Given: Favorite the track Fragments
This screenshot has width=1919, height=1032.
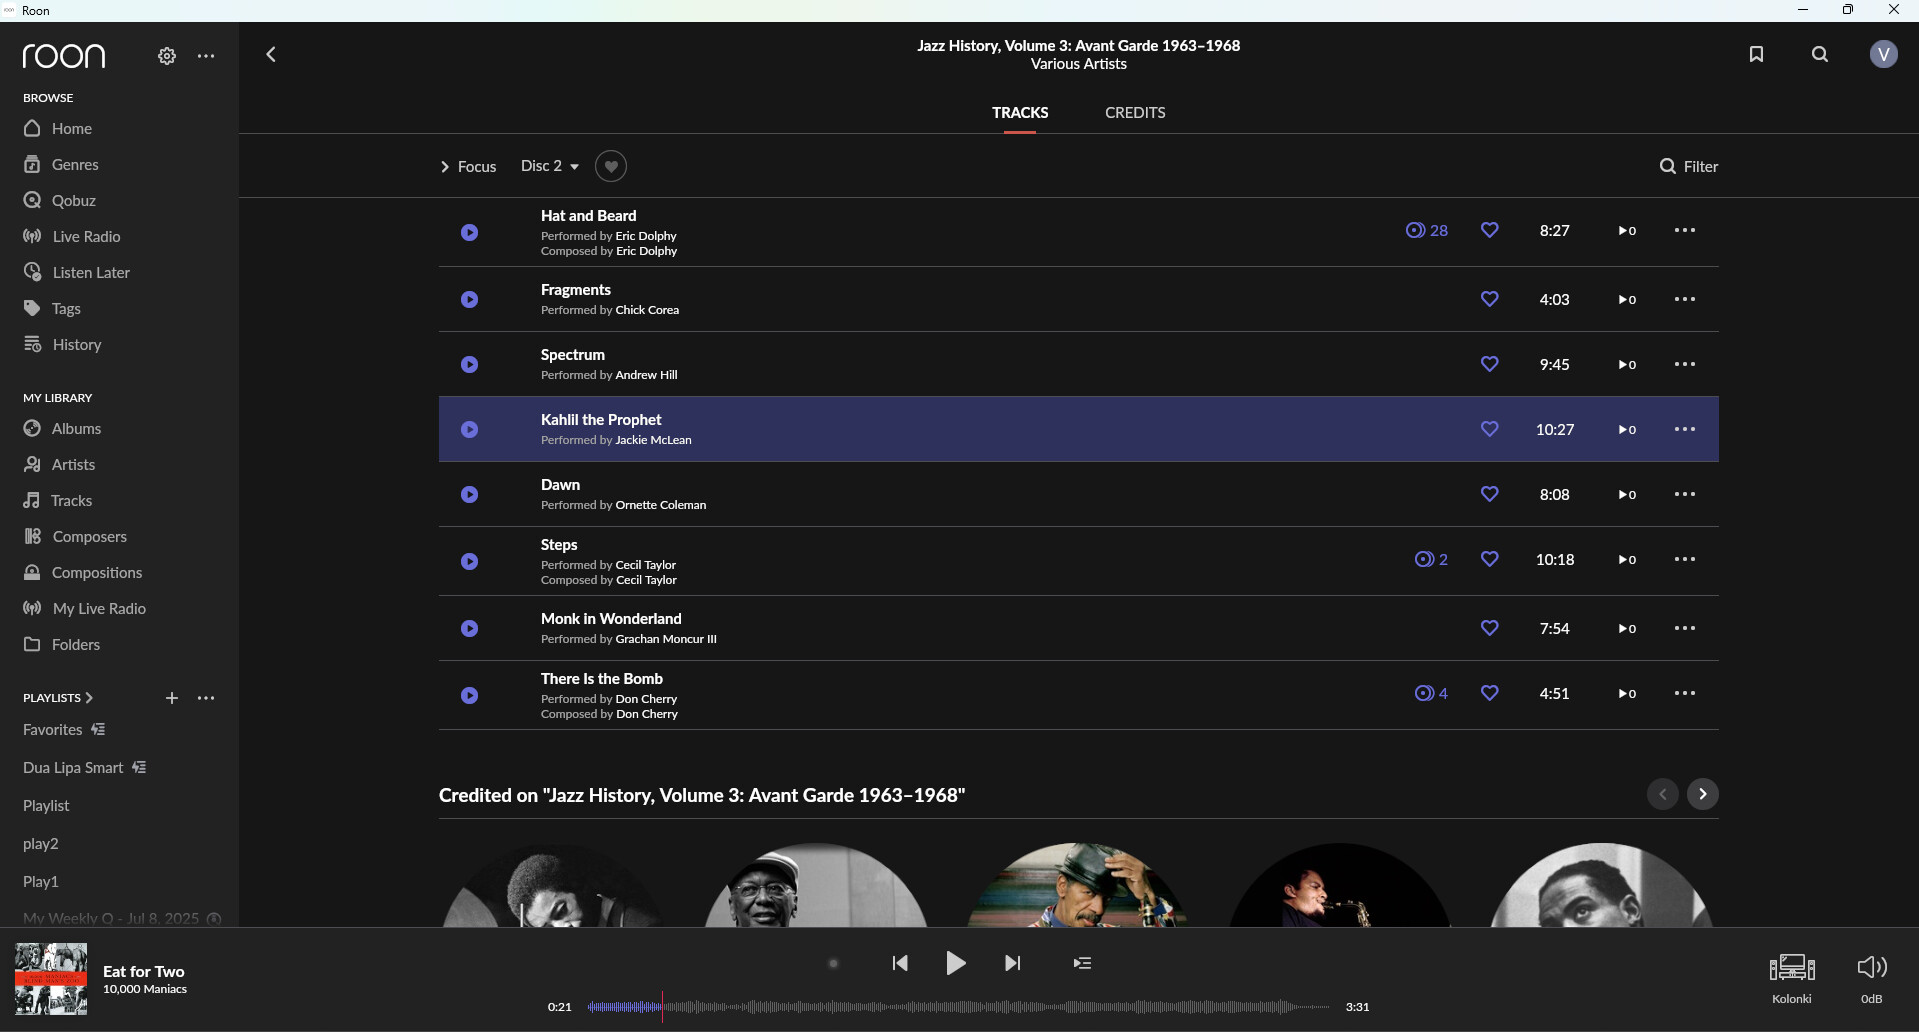Looking at the screenshot, I should click(1489, 299).
